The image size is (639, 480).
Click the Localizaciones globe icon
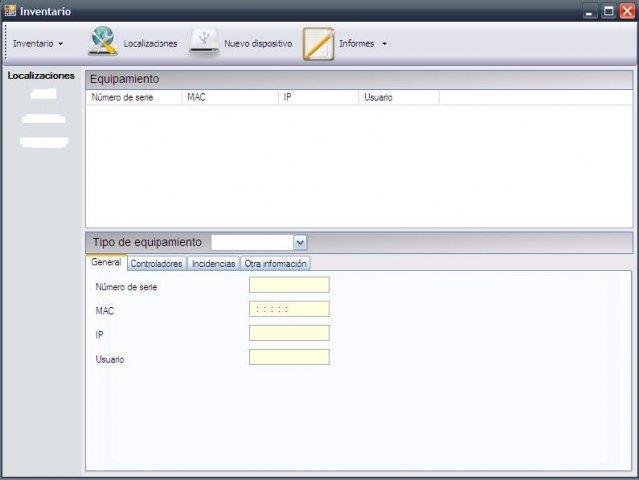(x=103, y=41)
